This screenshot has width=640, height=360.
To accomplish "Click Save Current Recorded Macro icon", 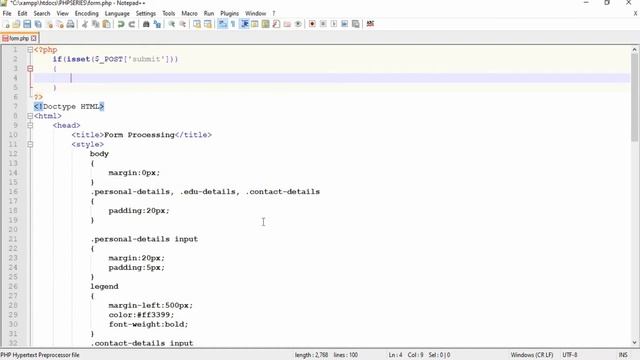I will 356,24.
